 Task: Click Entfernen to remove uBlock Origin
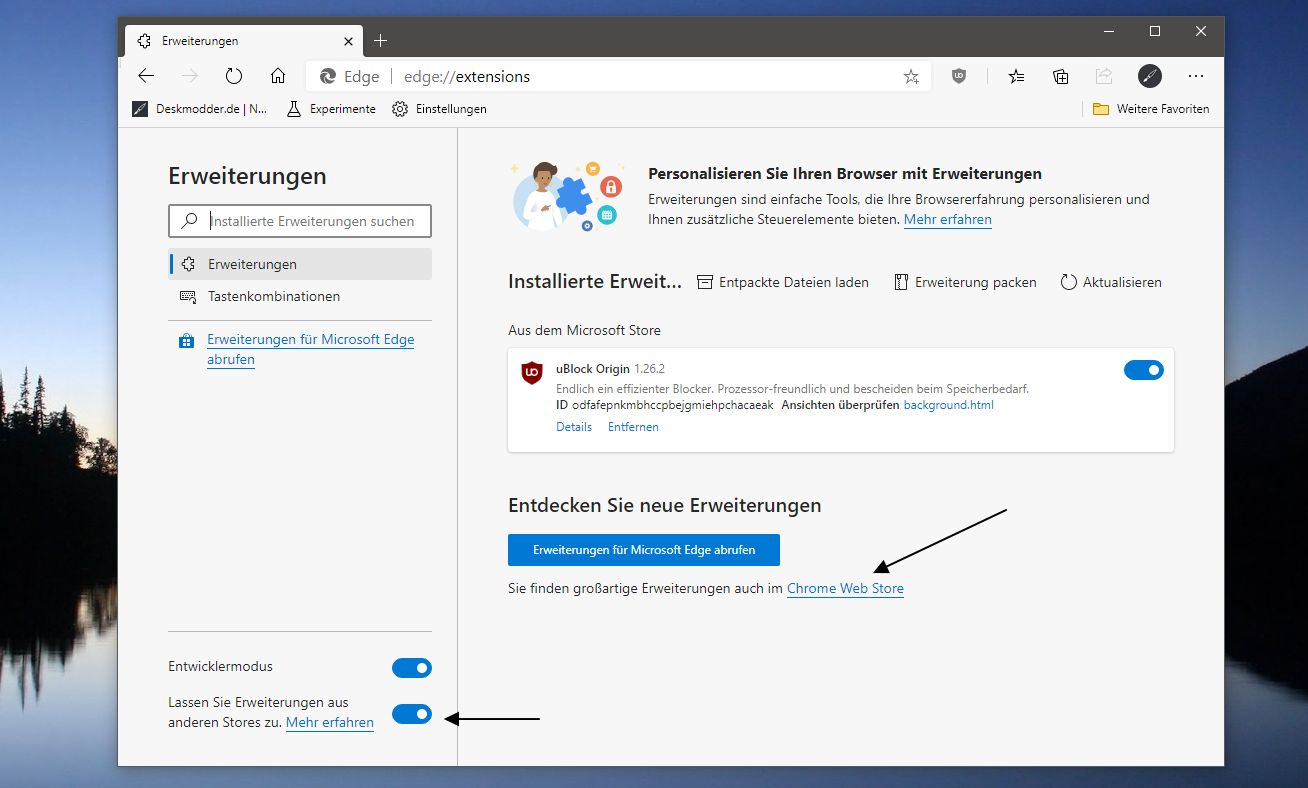pyautogui.click(x=633, y=427)
